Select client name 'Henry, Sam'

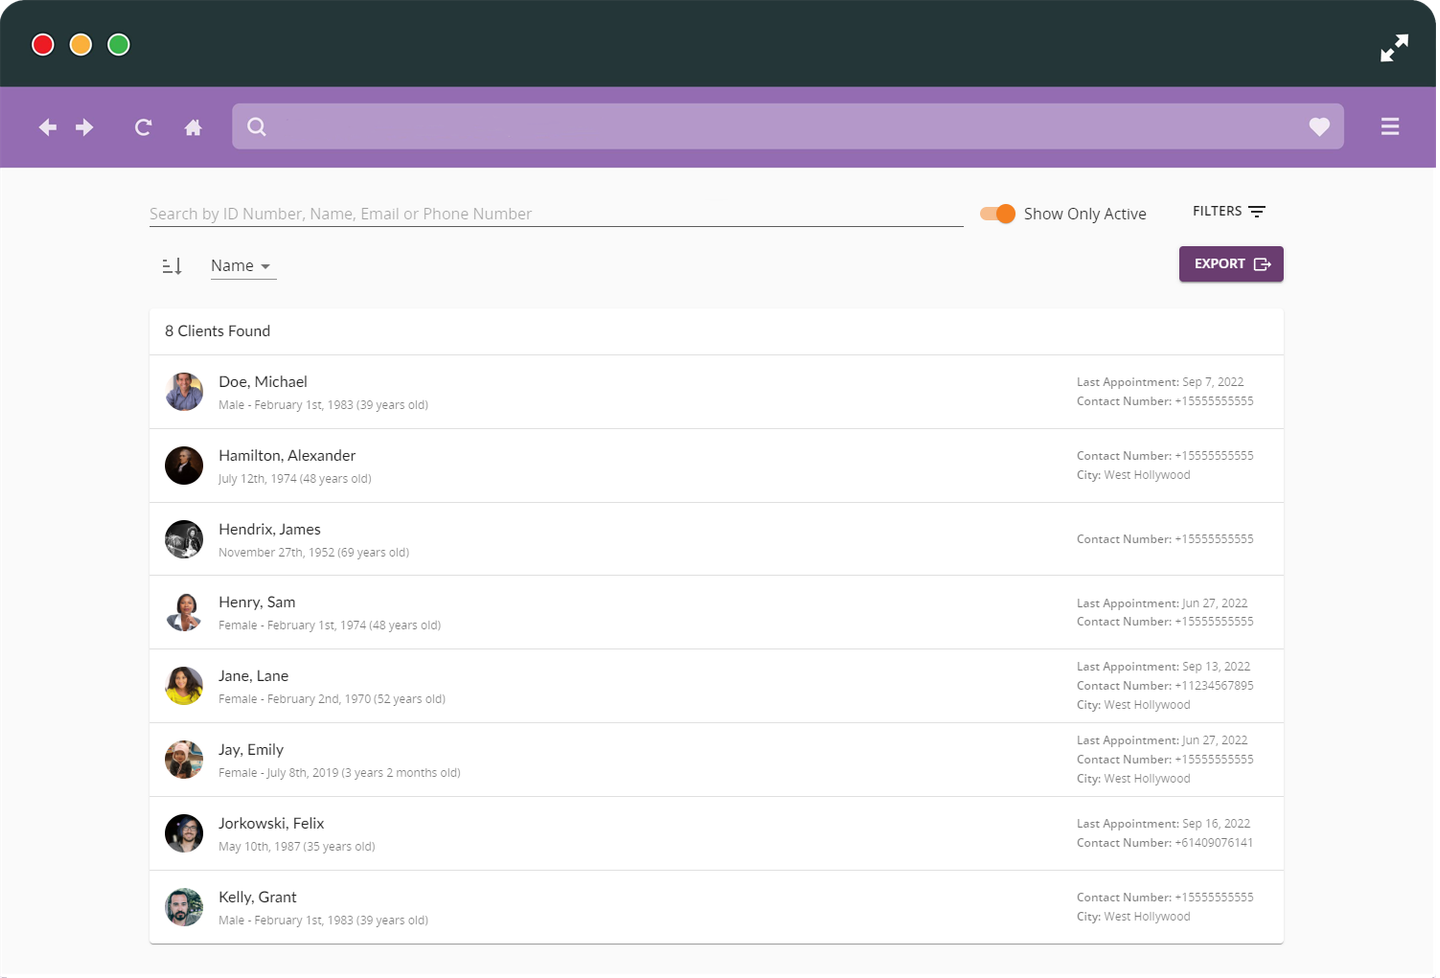[x=257, y=602]
